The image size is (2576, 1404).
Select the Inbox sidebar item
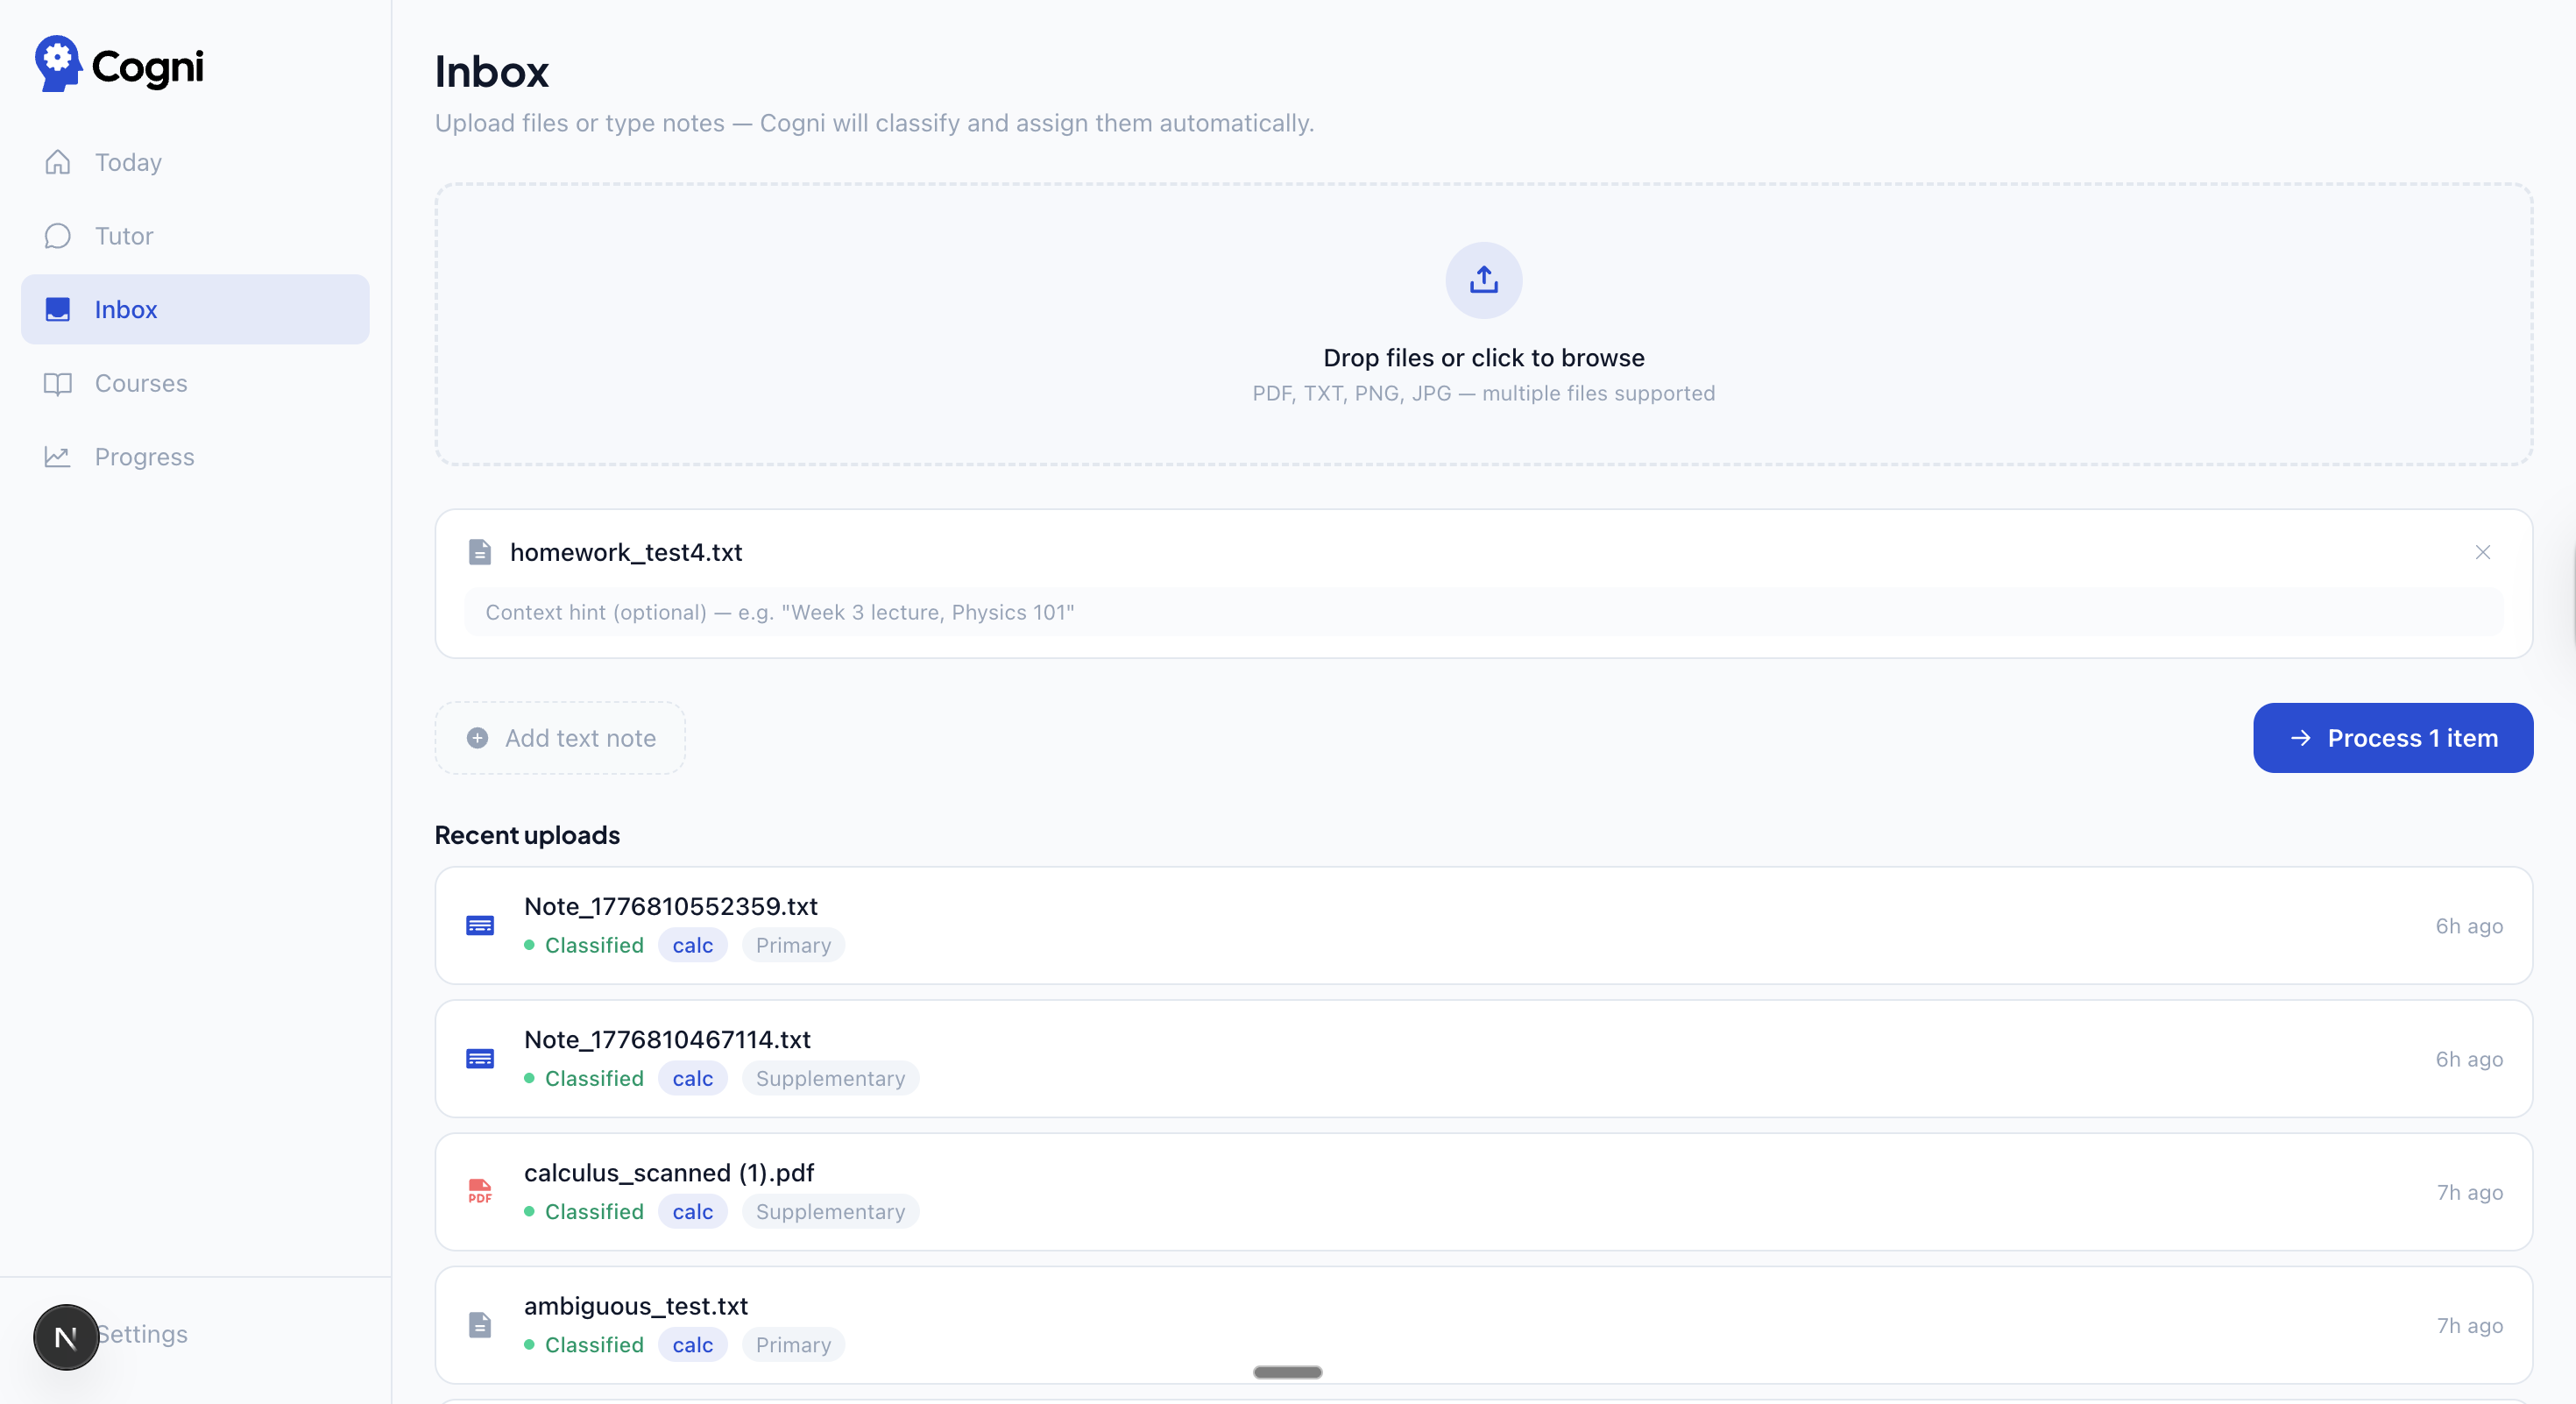point(195,310)
